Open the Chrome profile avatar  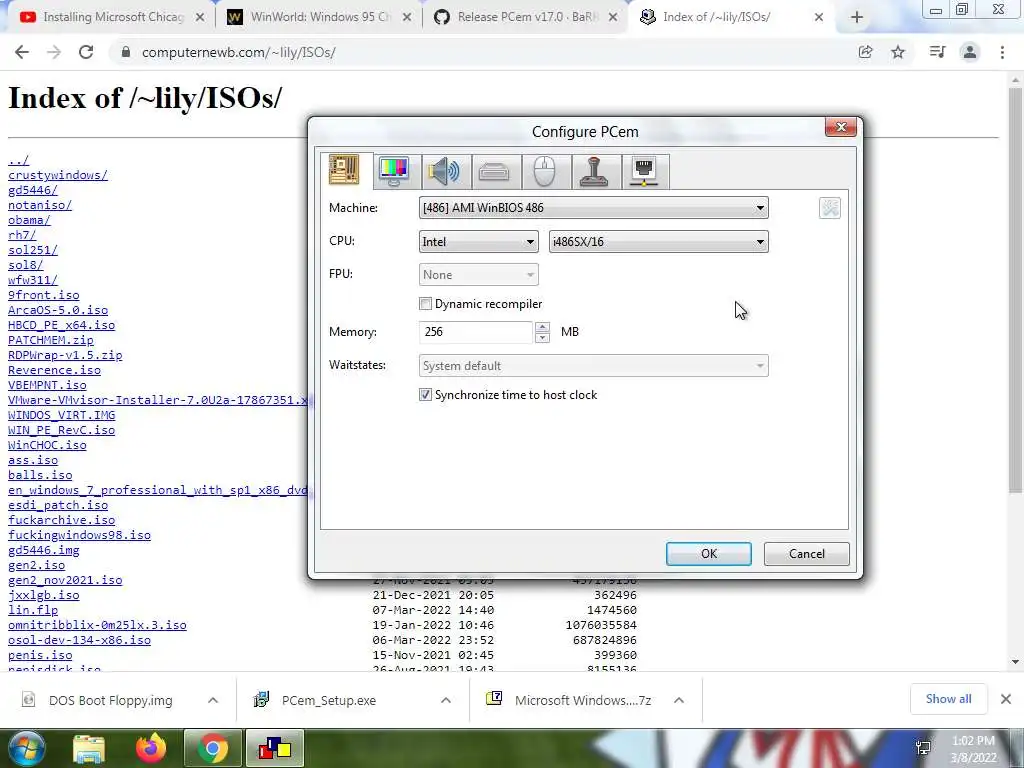[x=970, y=52]
